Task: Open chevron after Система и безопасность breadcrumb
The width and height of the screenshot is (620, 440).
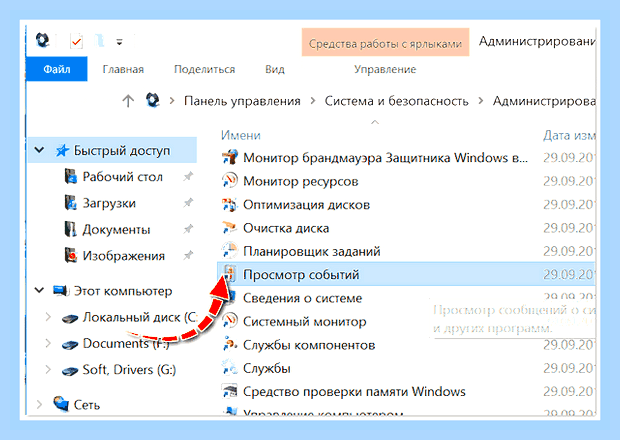Action: (480, 101)
